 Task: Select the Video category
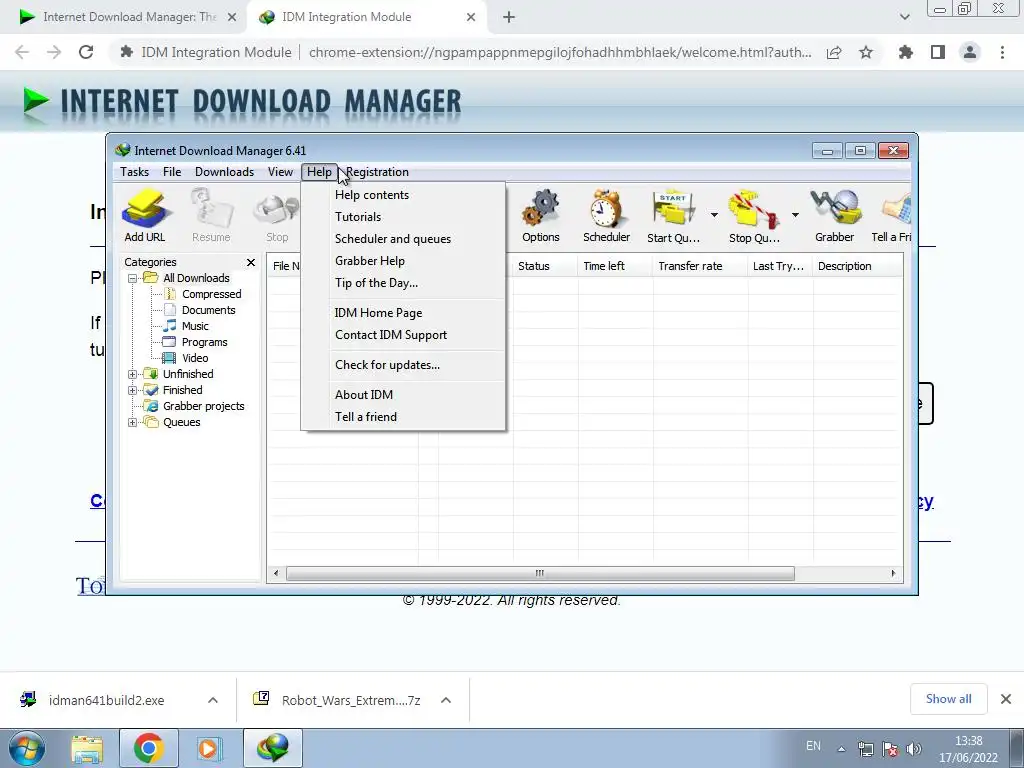coord(195,359)
